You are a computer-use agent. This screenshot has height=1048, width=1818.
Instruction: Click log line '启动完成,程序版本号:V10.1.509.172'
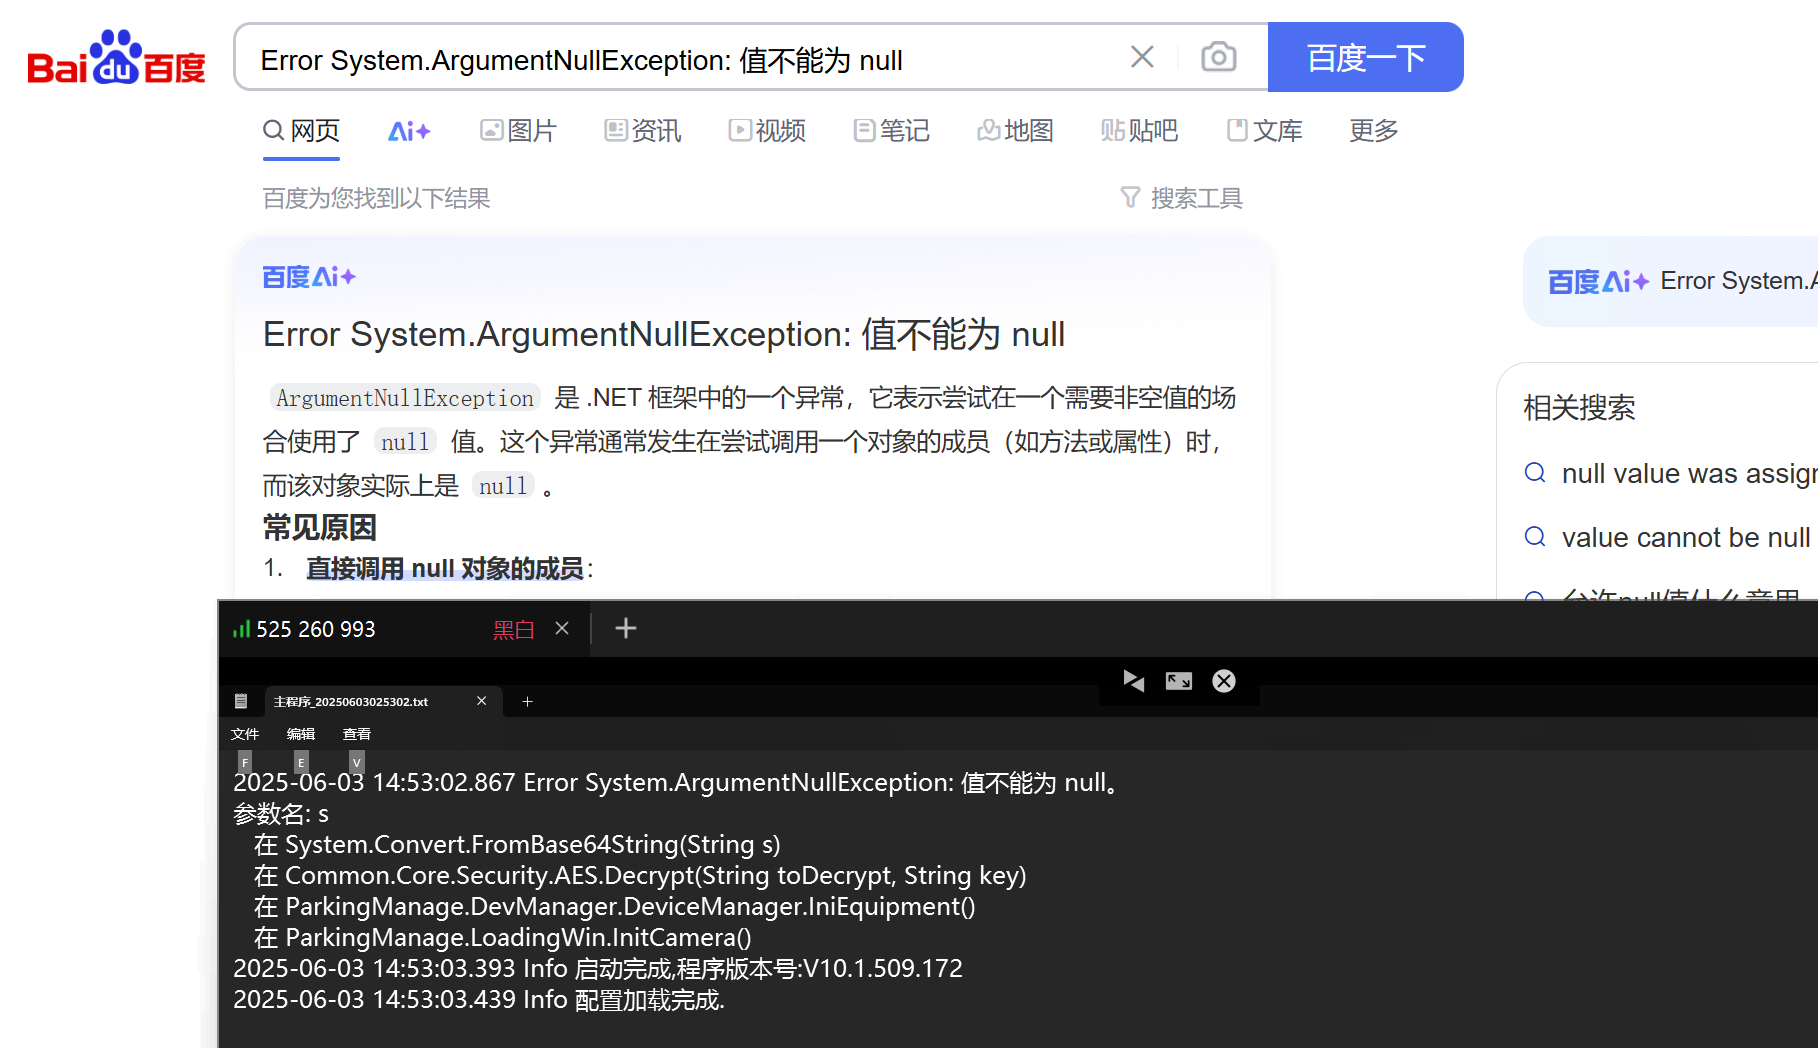(598, 969)
